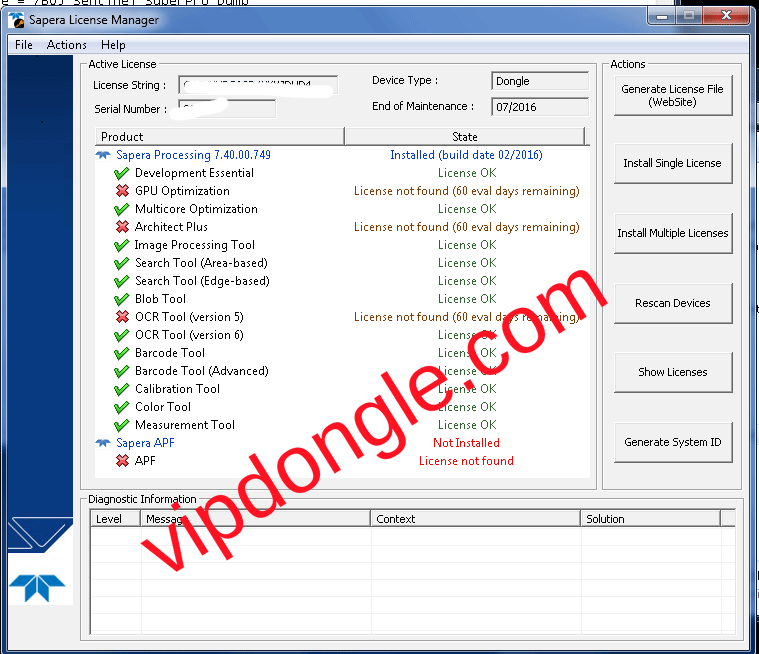759x654 pixels.
Task: Click Generate License File (WebSite) button
Action: 673,95
